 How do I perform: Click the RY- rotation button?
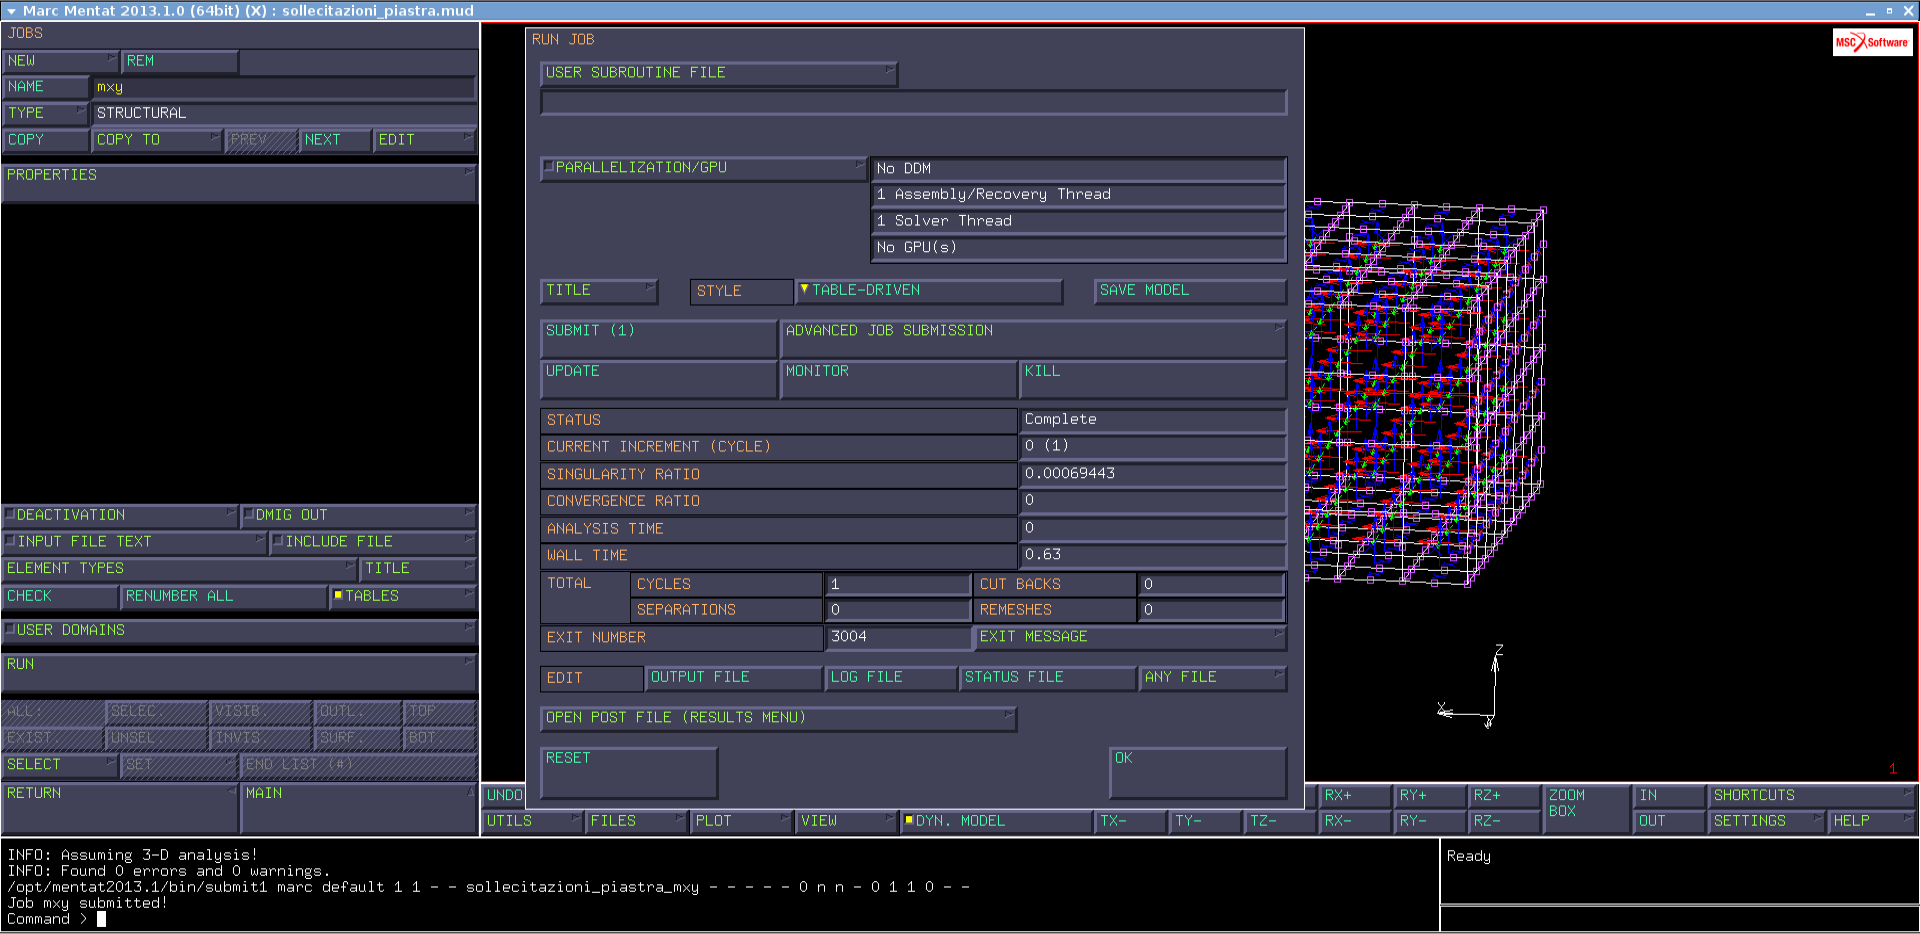(x=1428, y=821)
